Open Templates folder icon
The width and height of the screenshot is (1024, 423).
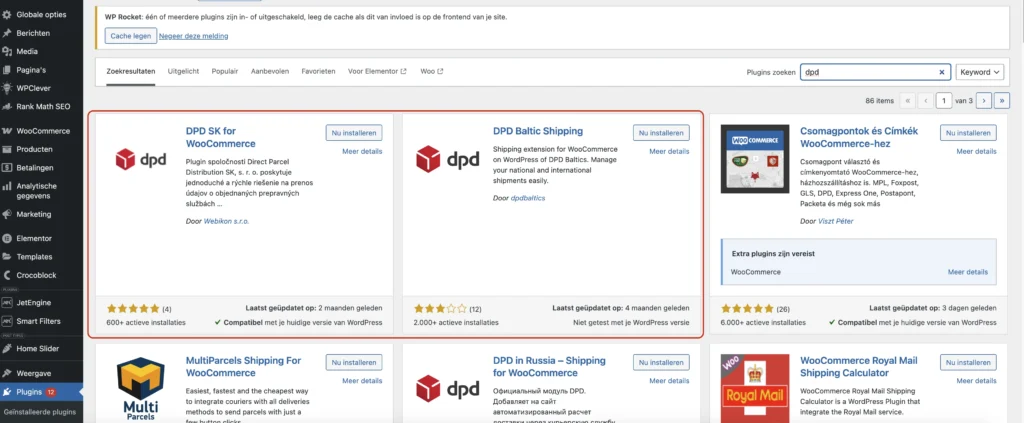(7, 257)
